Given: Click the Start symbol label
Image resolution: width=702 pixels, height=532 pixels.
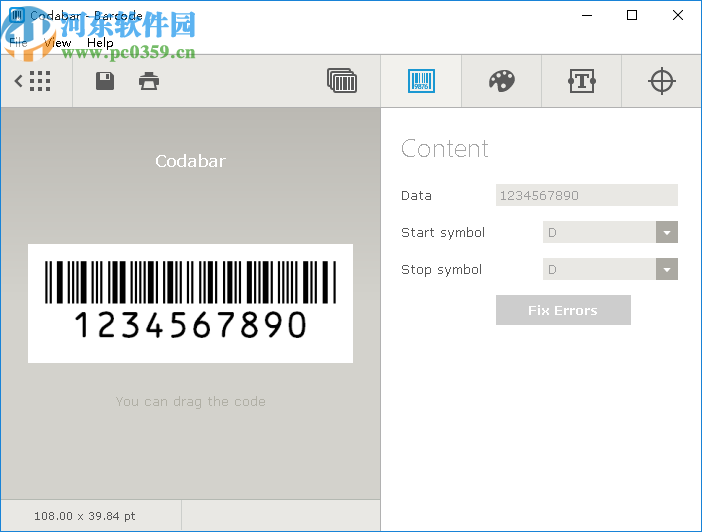Looking at the screenshot, I should pos(443,232).
